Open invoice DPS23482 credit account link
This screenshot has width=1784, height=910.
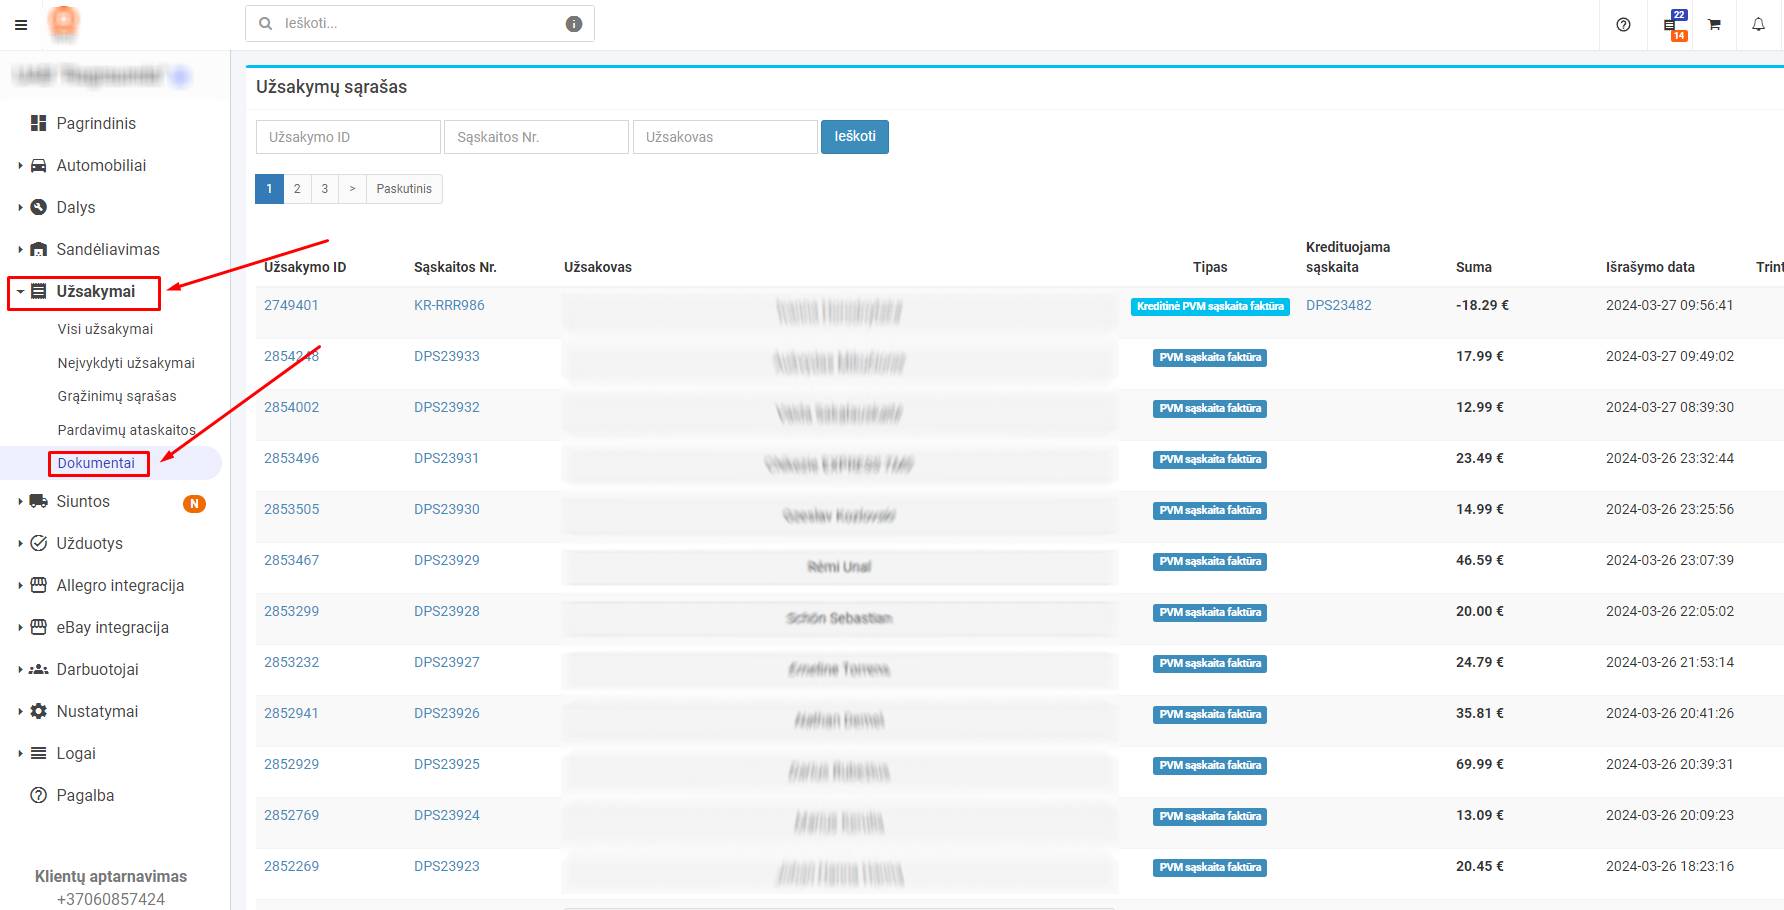tap(1340, 305)
